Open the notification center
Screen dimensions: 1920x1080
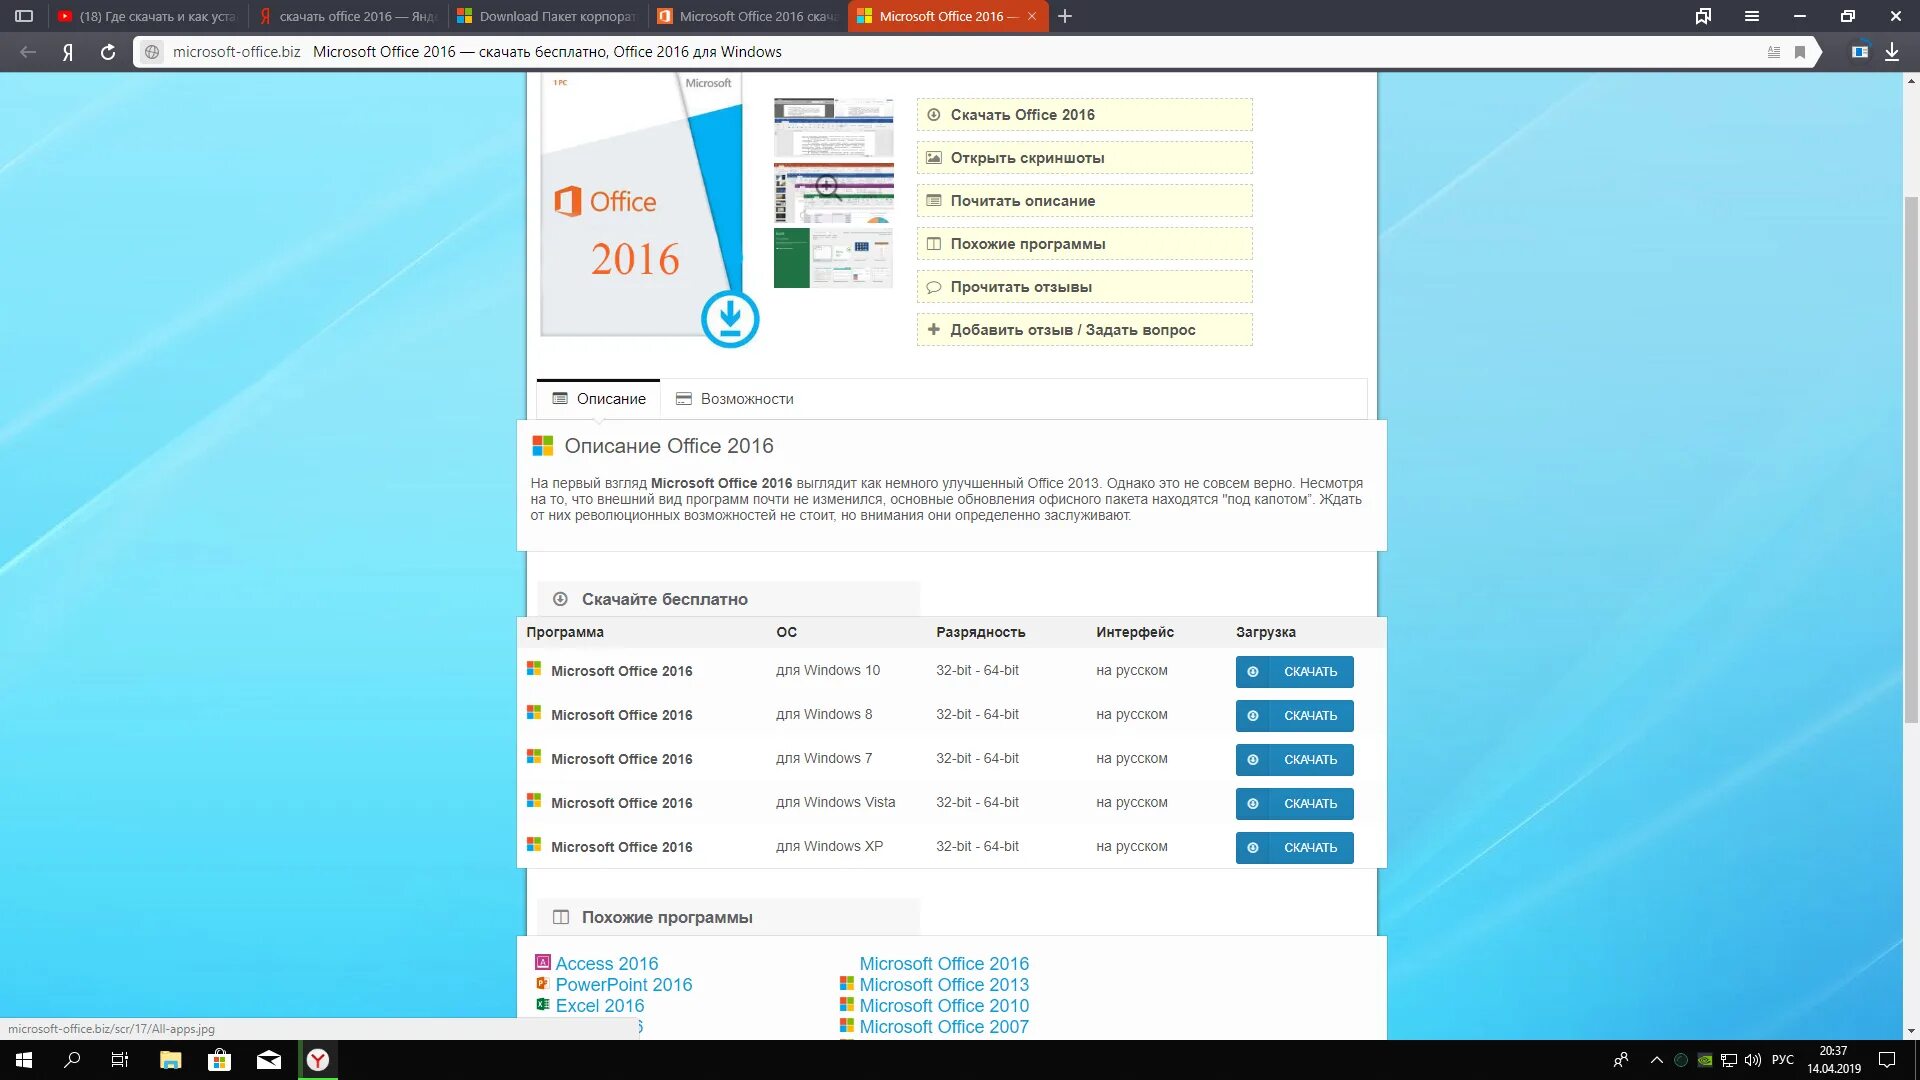coord(1887,1060)
